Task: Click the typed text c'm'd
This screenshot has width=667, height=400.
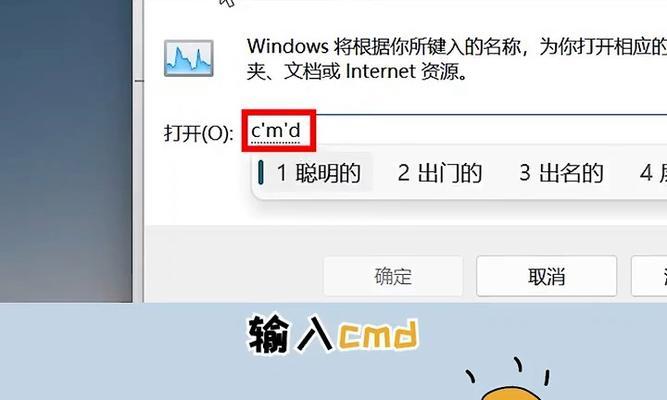Action: click(276, 131)
